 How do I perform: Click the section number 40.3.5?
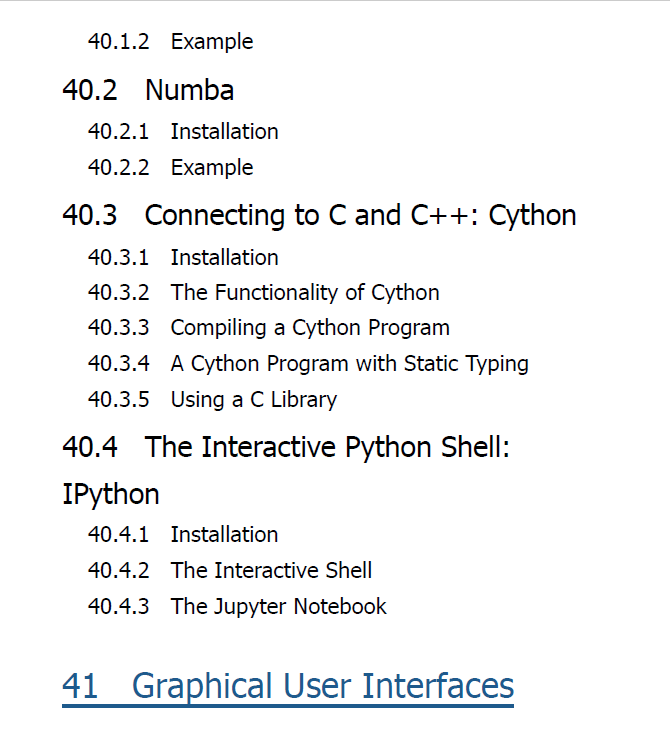click(x=118, y=400)
